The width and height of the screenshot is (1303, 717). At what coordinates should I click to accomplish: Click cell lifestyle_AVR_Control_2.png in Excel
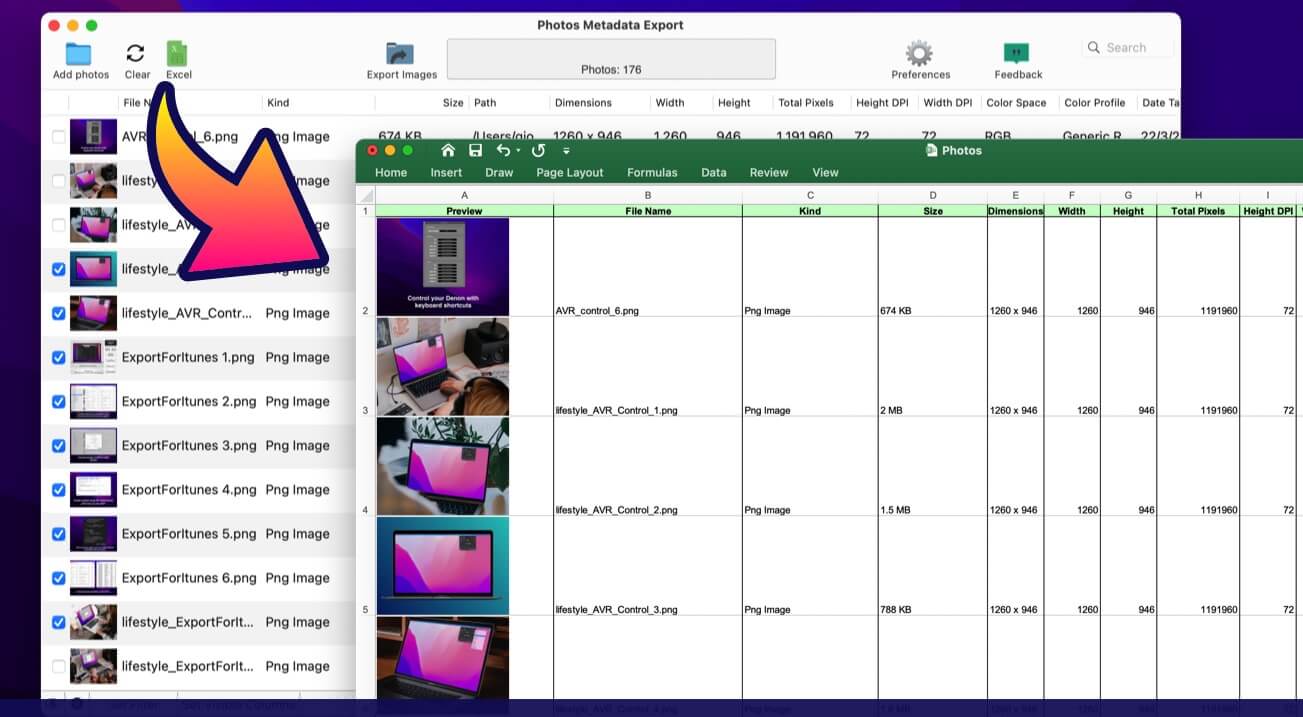tap(648, 467)
